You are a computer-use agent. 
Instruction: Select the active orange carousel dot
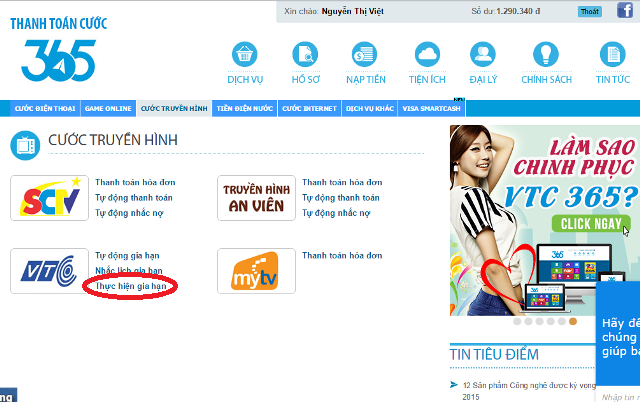[x=573, y=321]
